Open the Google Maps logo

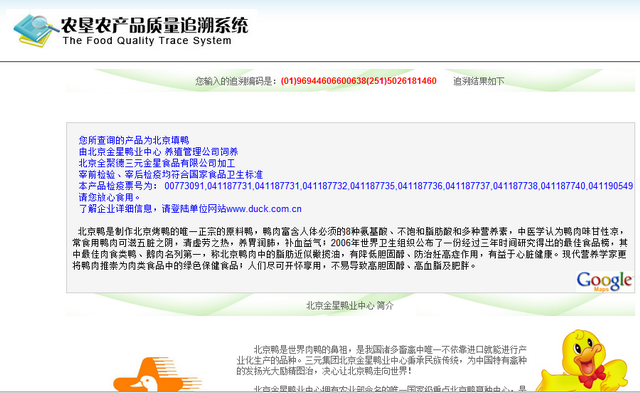point(604,281)
